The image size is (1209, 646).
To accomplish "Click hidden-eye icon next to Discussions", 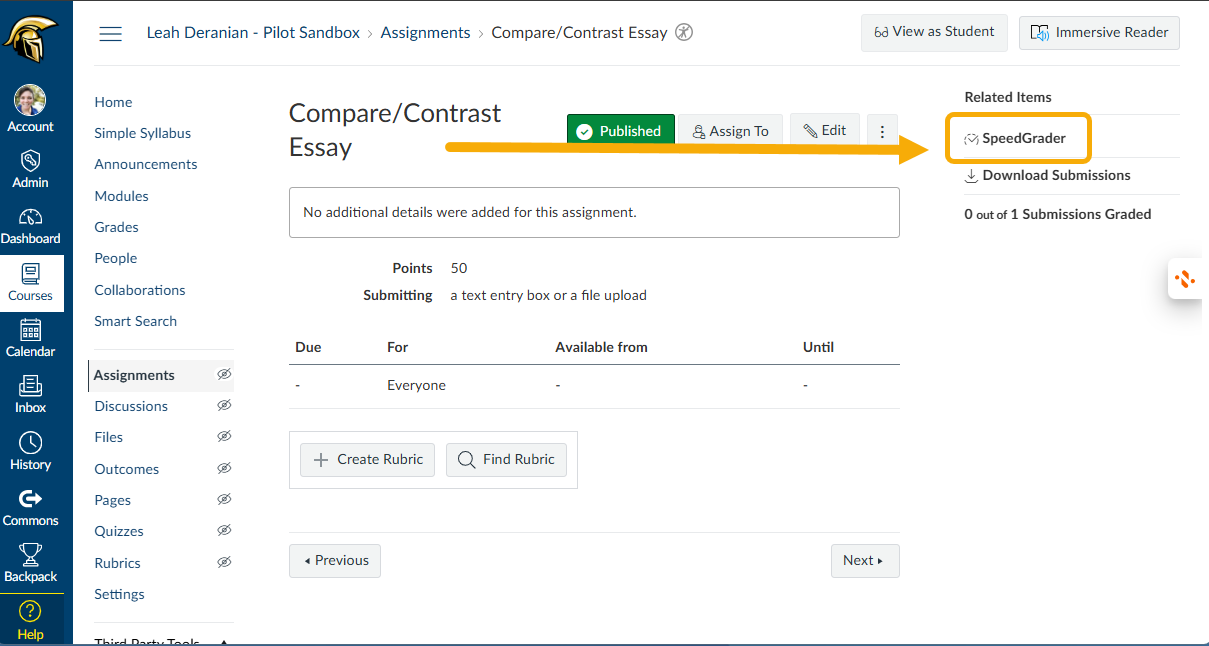I will (224, 405).
